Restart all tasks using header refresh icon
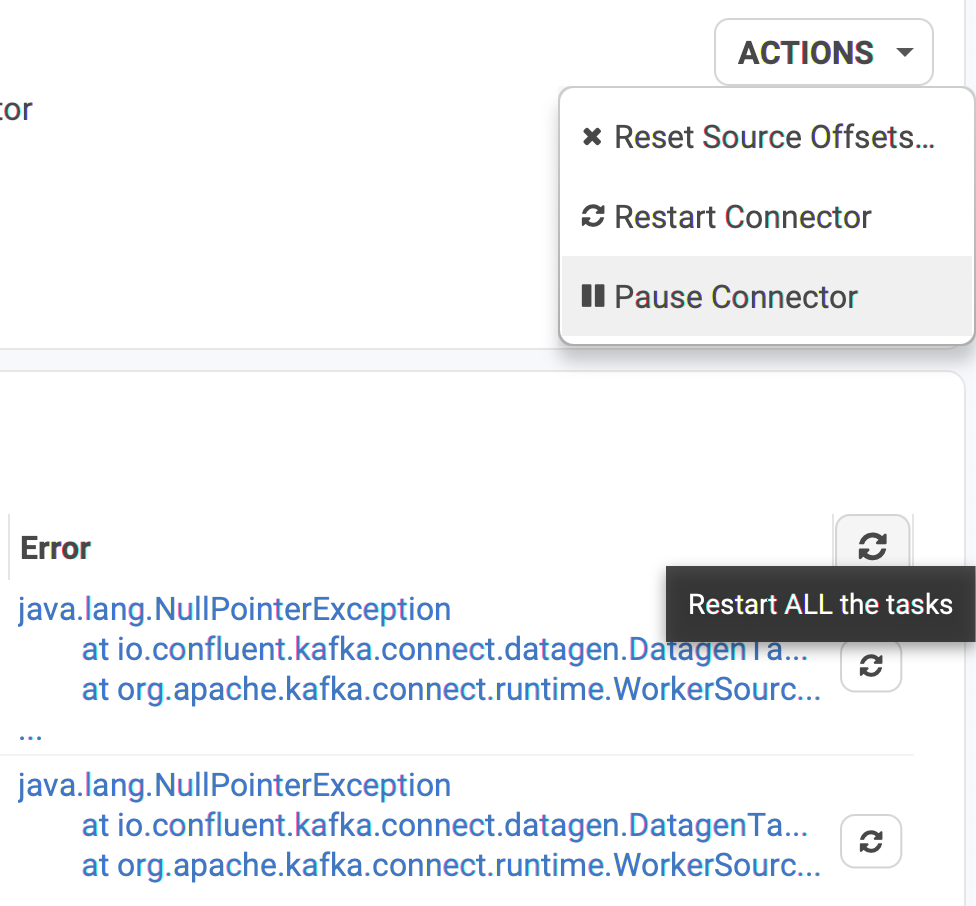Viewport: 976px width, 906px height. (872, 546)
